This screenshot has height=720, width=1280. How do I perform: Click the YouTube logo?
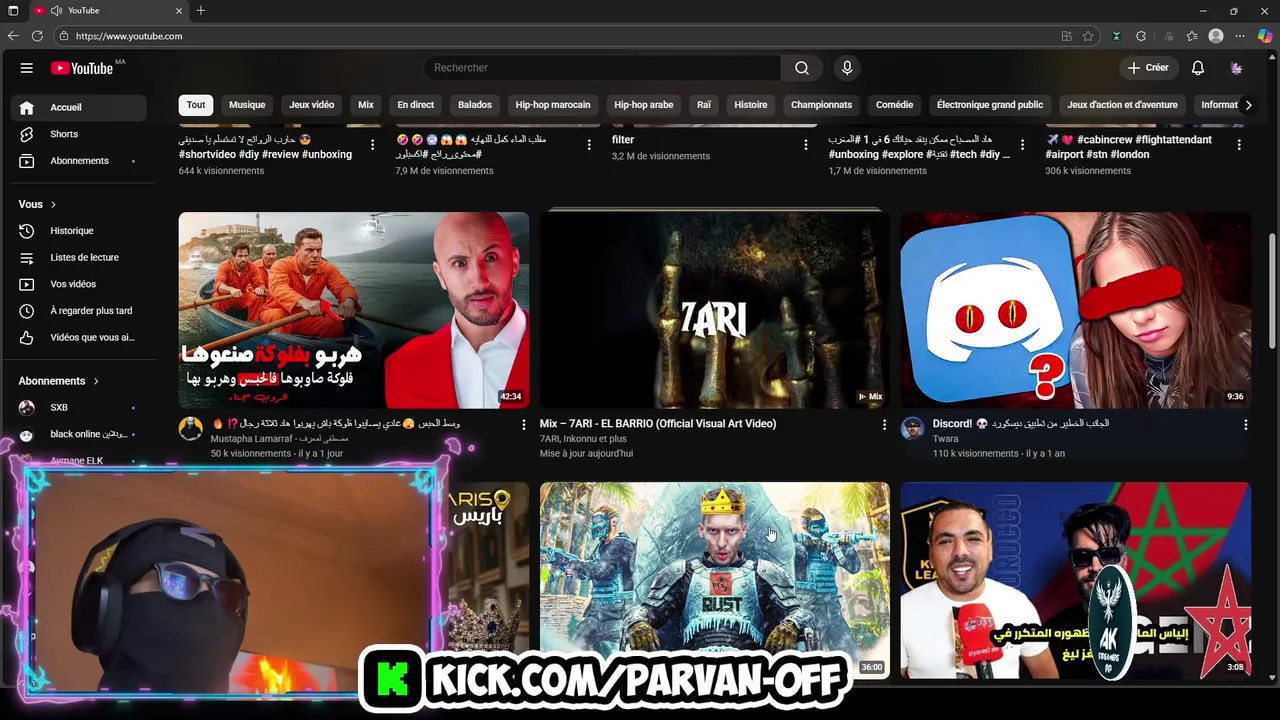click(82, 68)
